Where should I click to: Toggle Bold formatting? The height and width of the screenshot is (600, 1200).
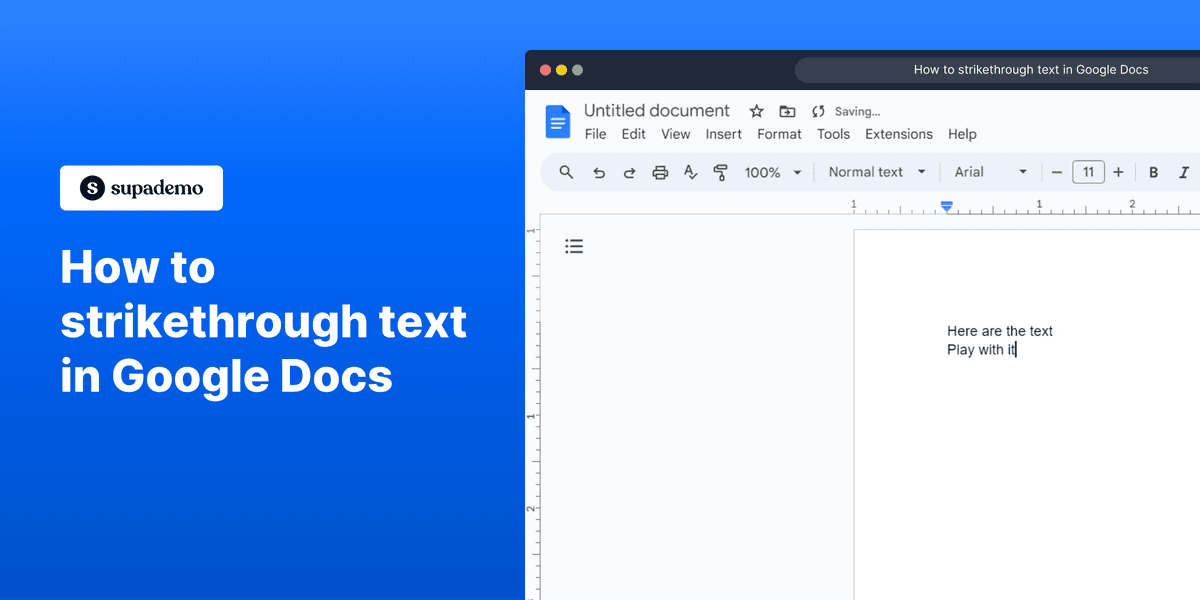tap(1153, 172)
